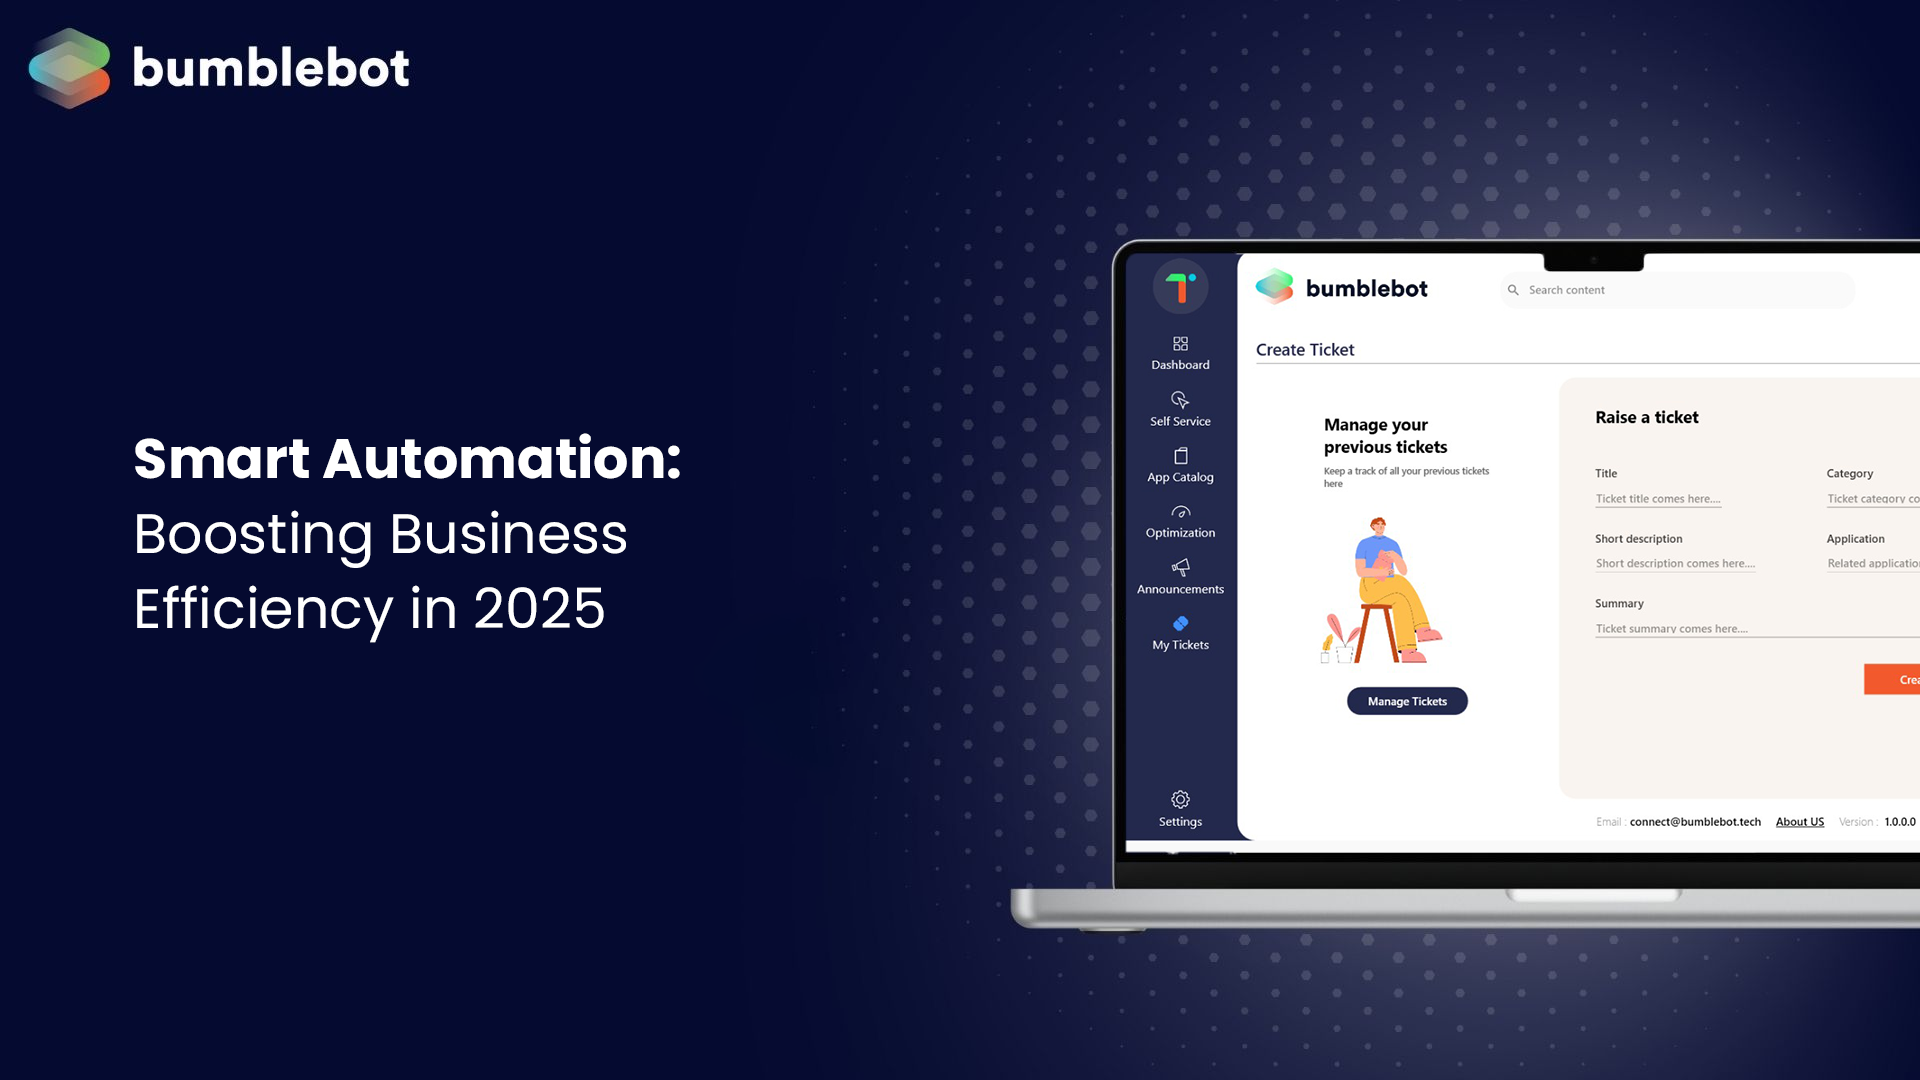Expand the Application dropdown field

pyautogui.click(x=1871, y=563)
